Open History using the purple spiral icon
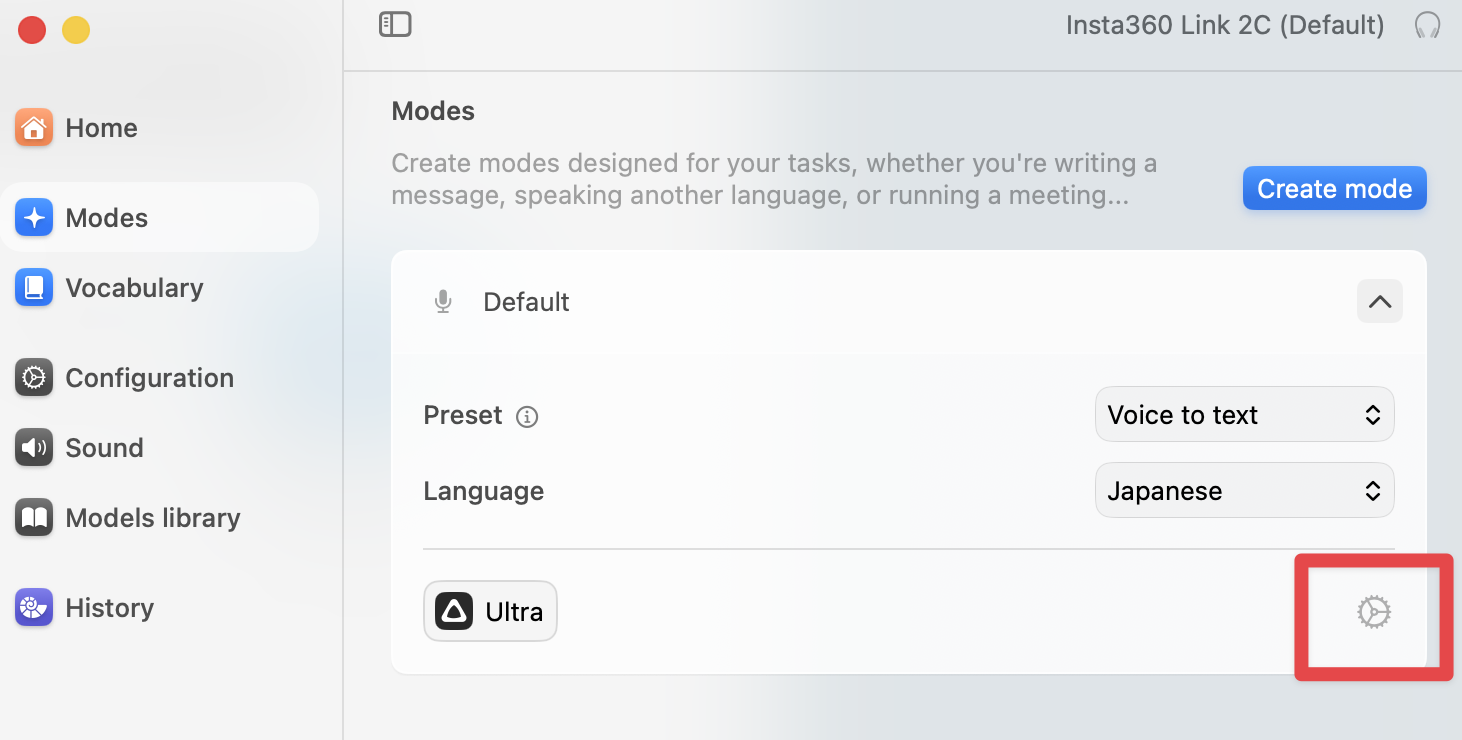 coord(34,608)
